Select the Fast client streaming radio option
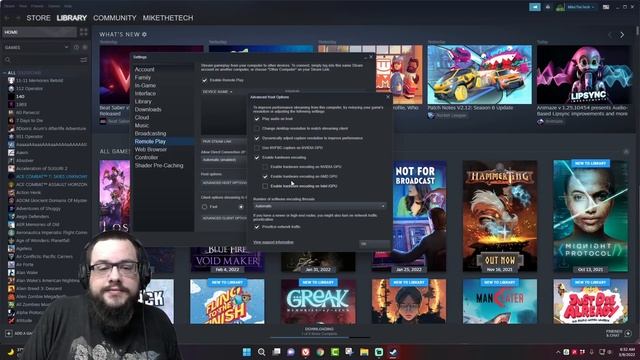Image resolution: width=640 pixels, height=360 pixels. [204, 207]
